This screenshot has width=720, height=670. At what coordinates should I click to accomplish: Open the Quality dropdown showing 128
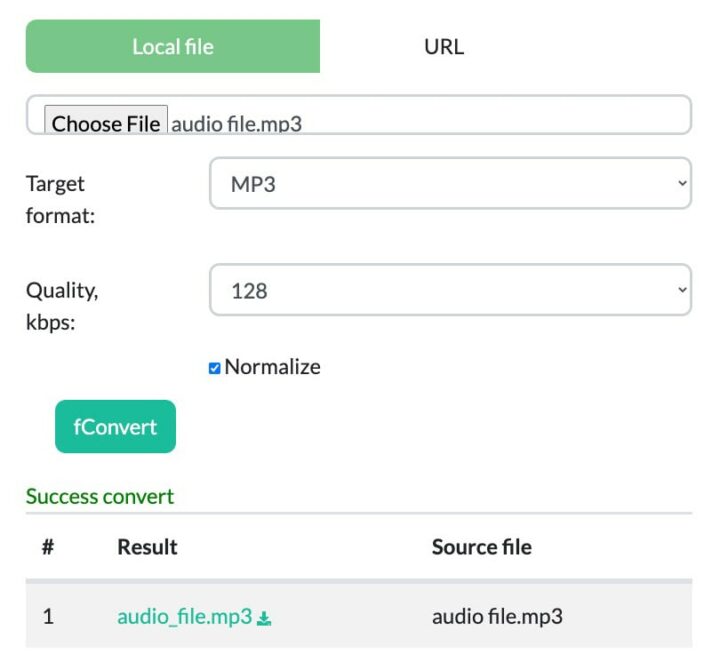450,290
